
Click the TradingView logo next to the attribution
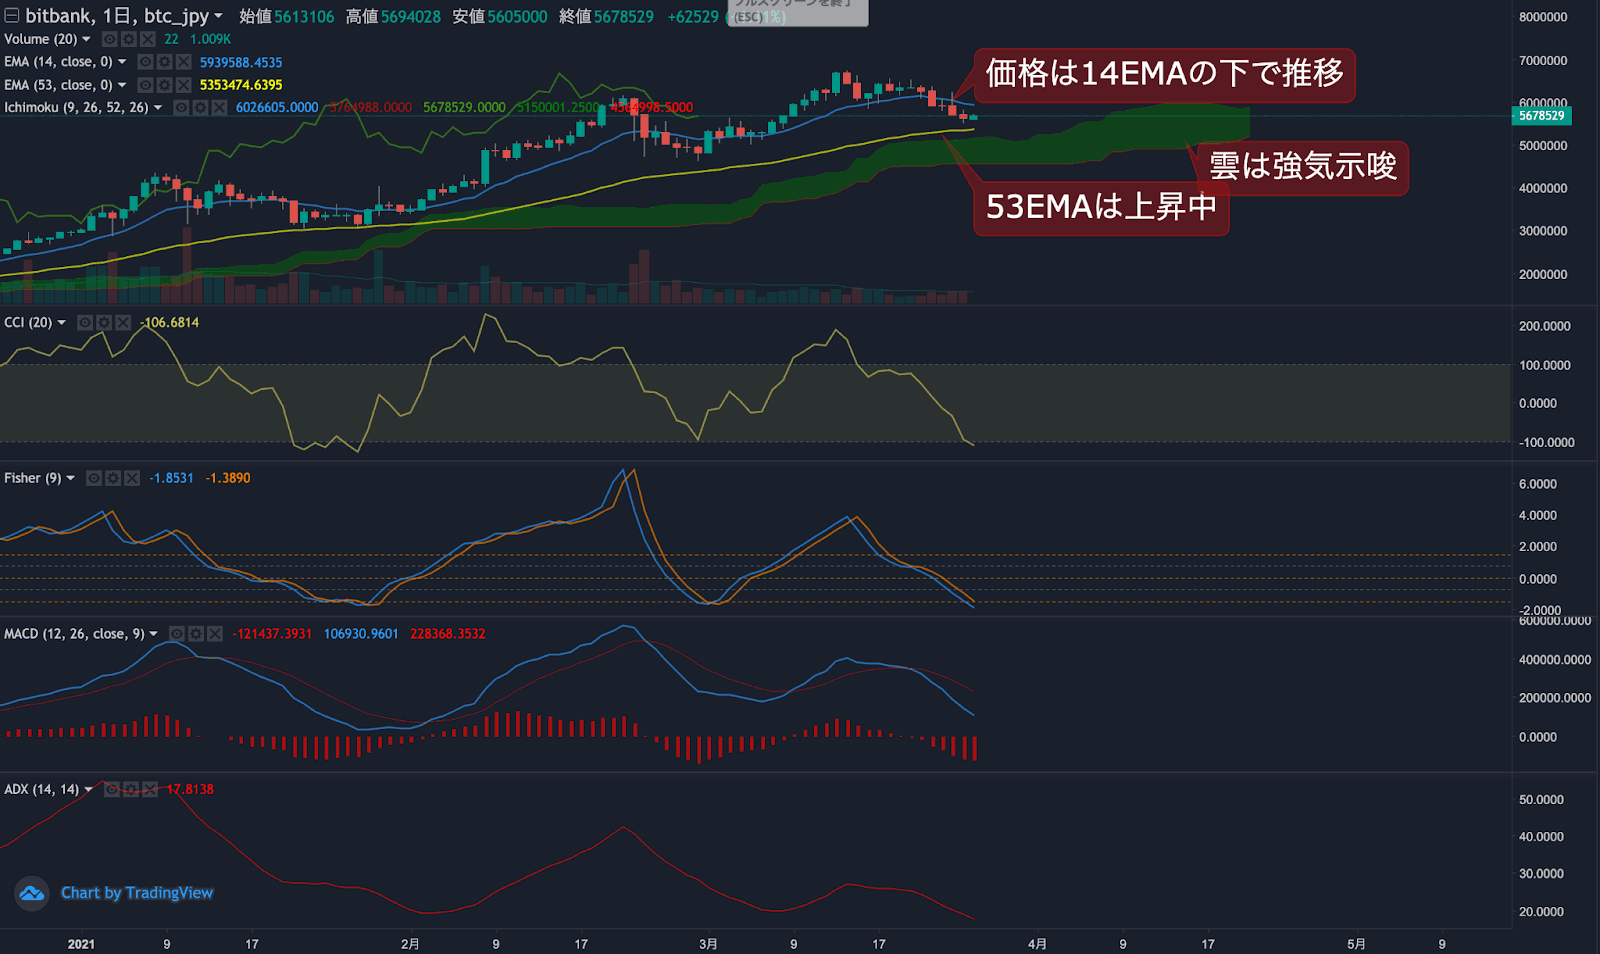[32, 893]
